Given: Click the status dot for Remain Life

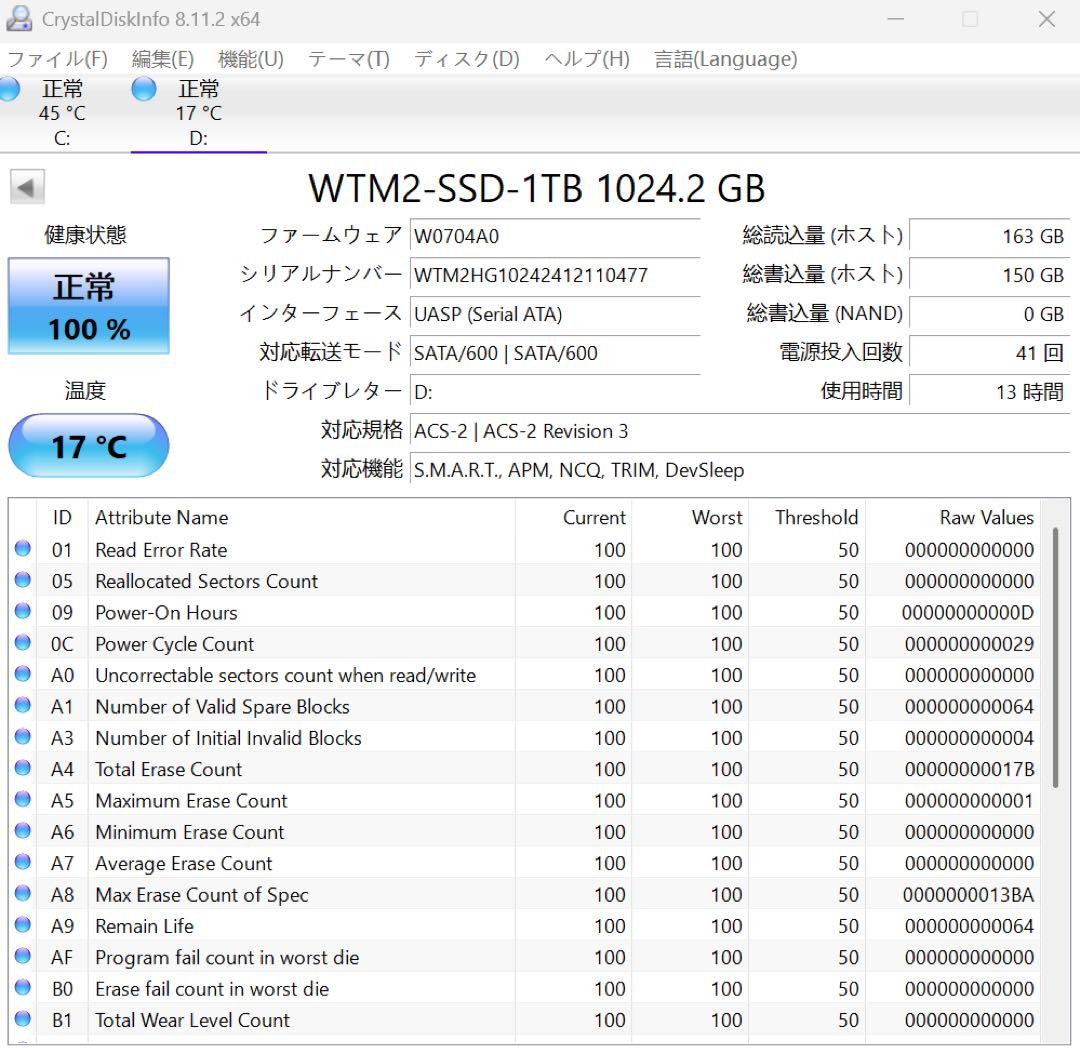Looking at the screenshot, I should (23, 924).
